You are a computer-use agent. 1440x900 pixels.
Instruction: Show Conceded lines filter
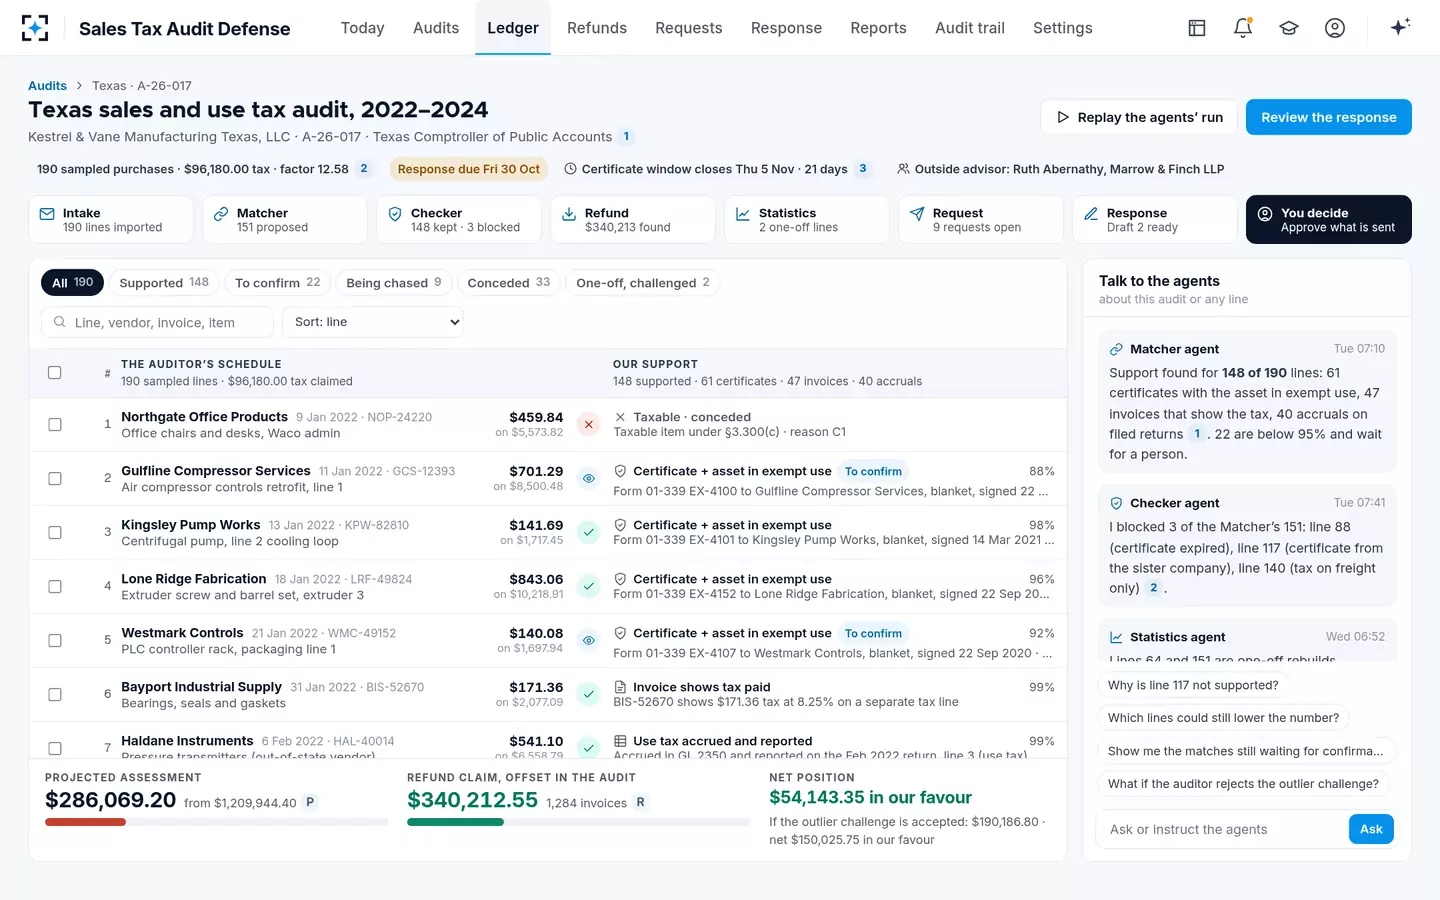509,283
